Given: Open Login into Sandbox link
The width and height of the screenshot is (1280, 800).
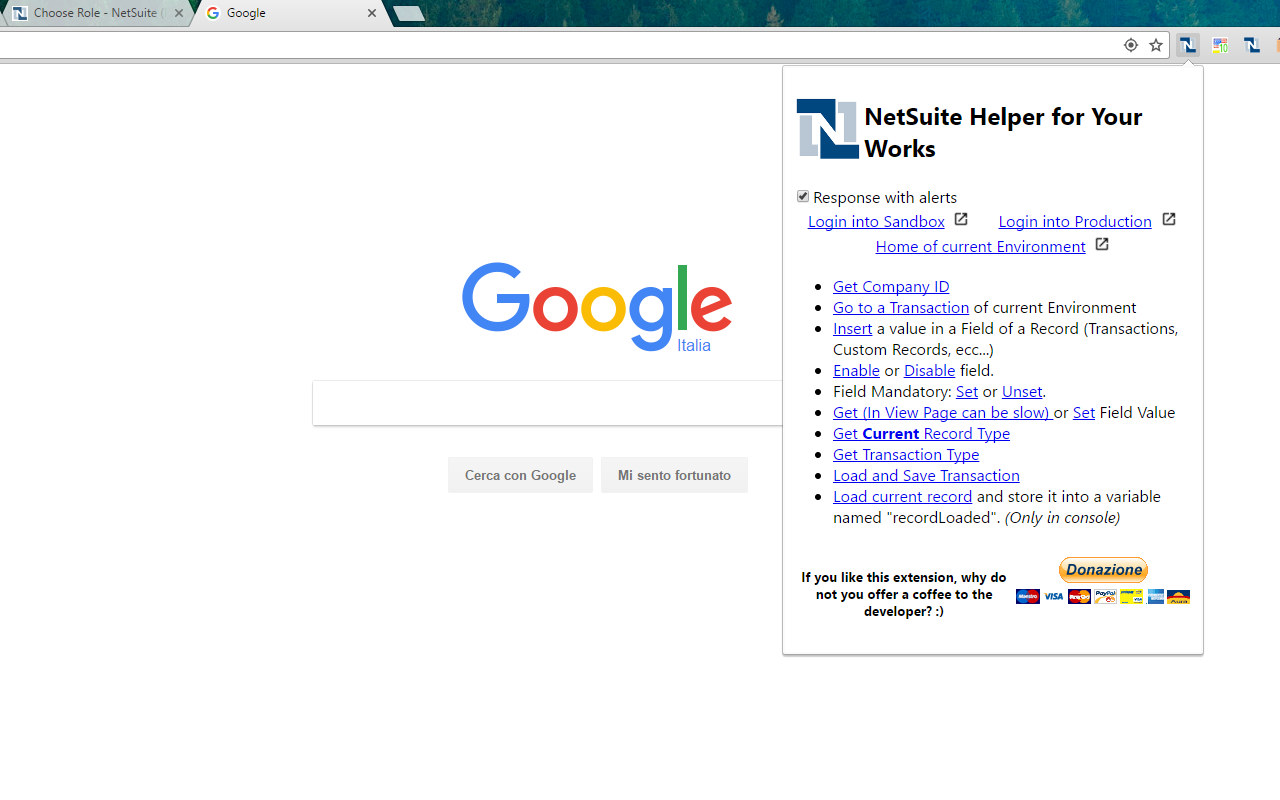Looking at the screenshot, I should 876,221.
